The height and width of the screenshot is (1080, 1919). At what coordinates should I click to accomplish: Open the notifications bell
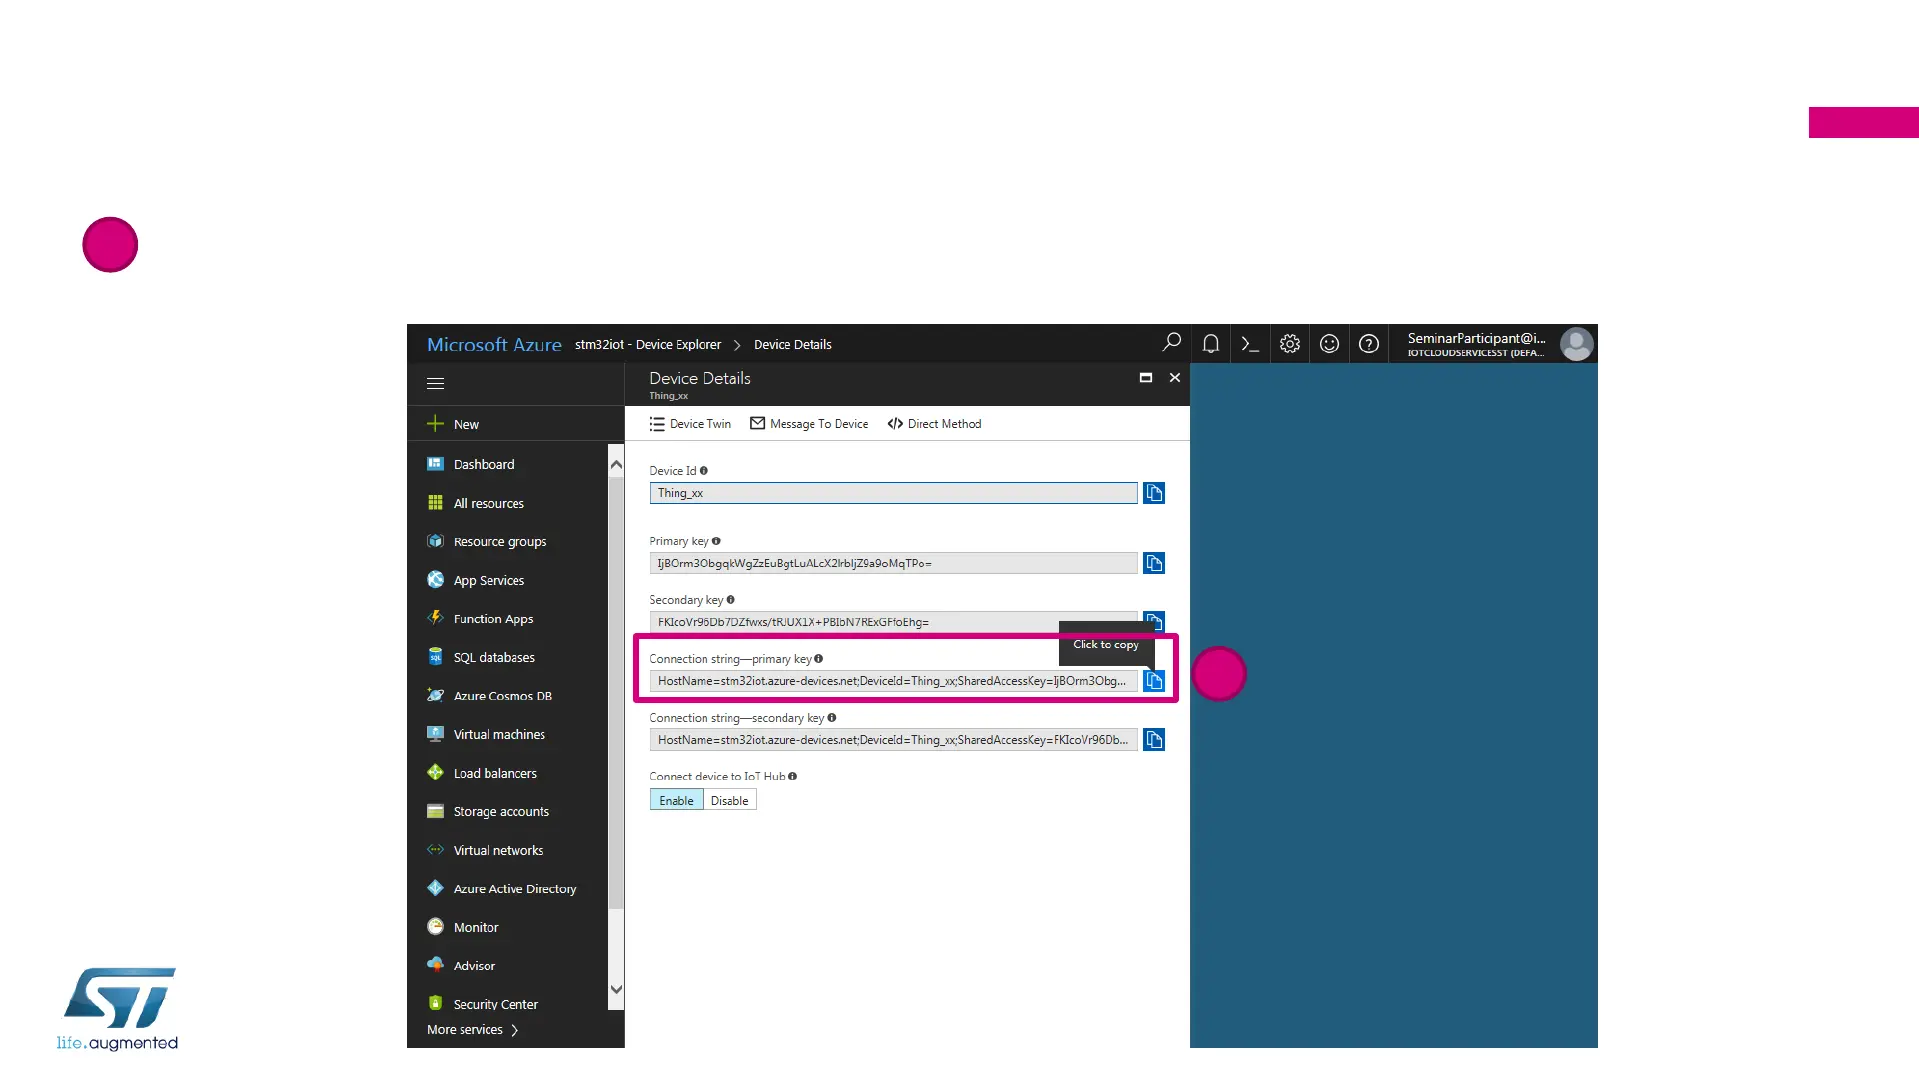(1210, 344)
